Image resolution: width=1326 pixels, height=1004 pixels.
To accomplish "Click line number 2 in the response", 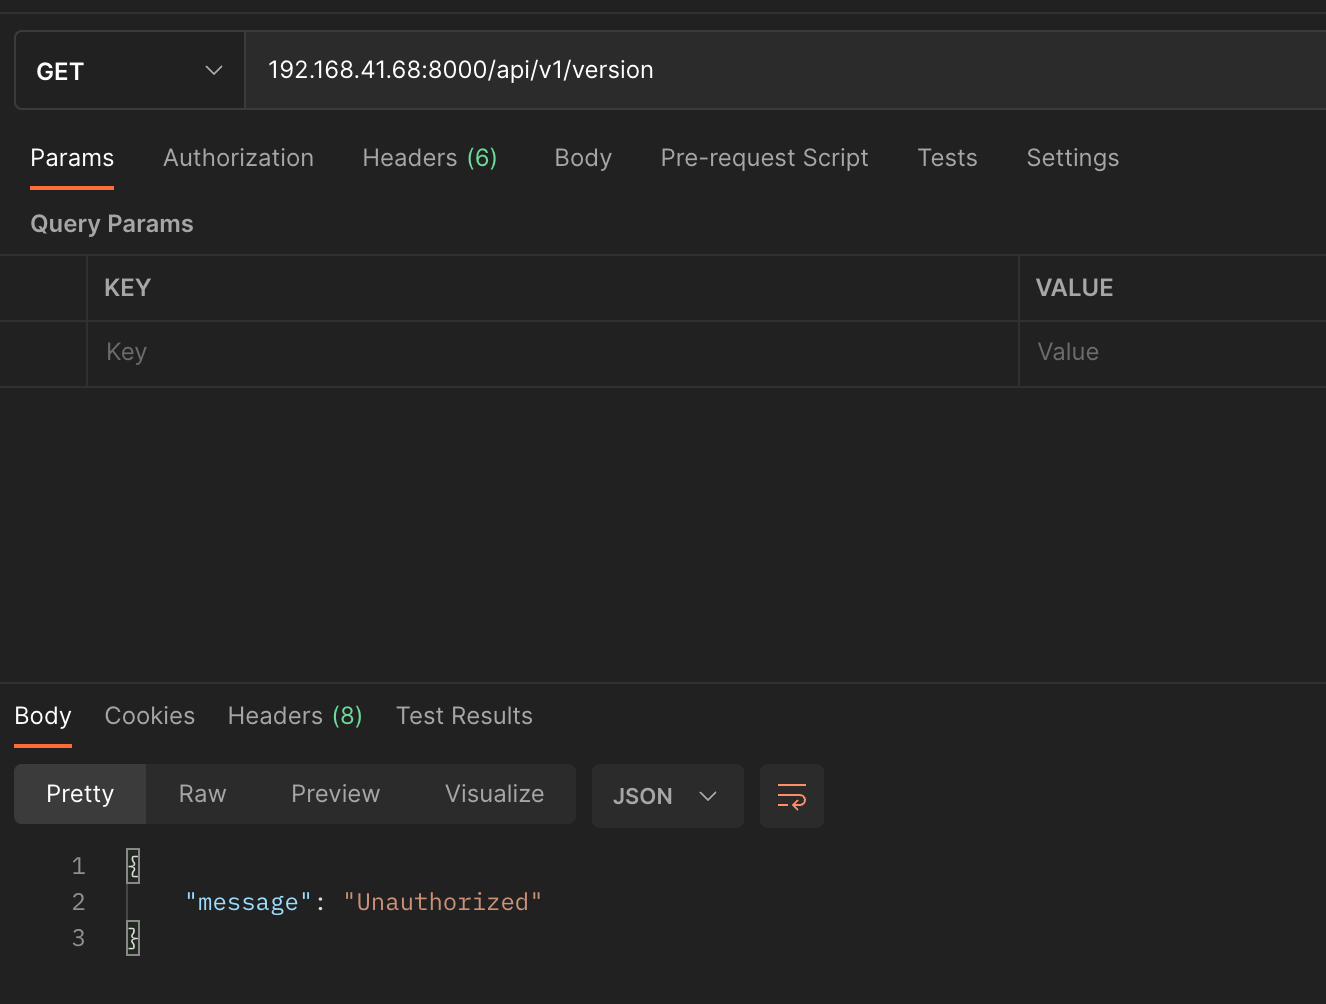I will tap(78, 902).
